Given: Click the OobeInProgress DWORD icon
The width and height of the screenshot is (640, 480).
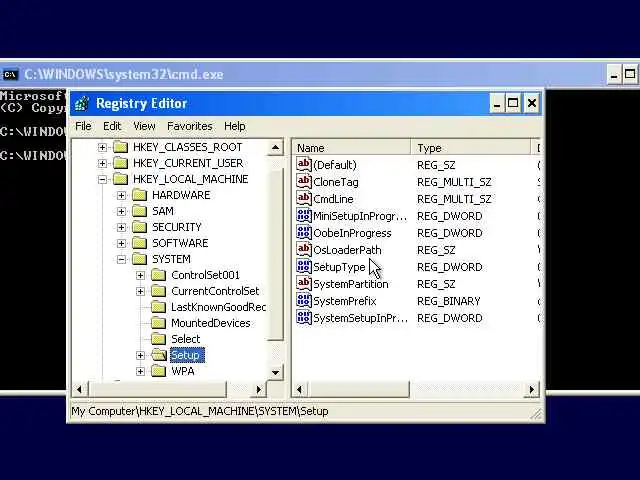Looking at the screenshot, I should click(304, 233).
